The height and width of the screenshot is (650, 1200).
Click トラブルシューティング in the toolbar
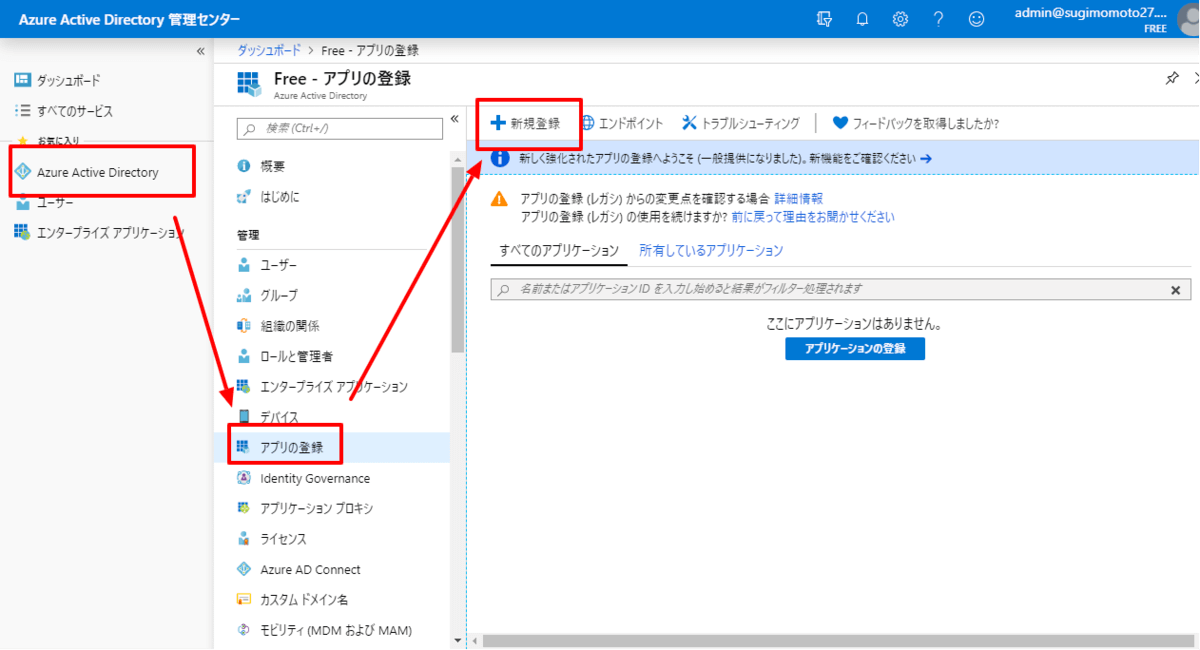741,123
